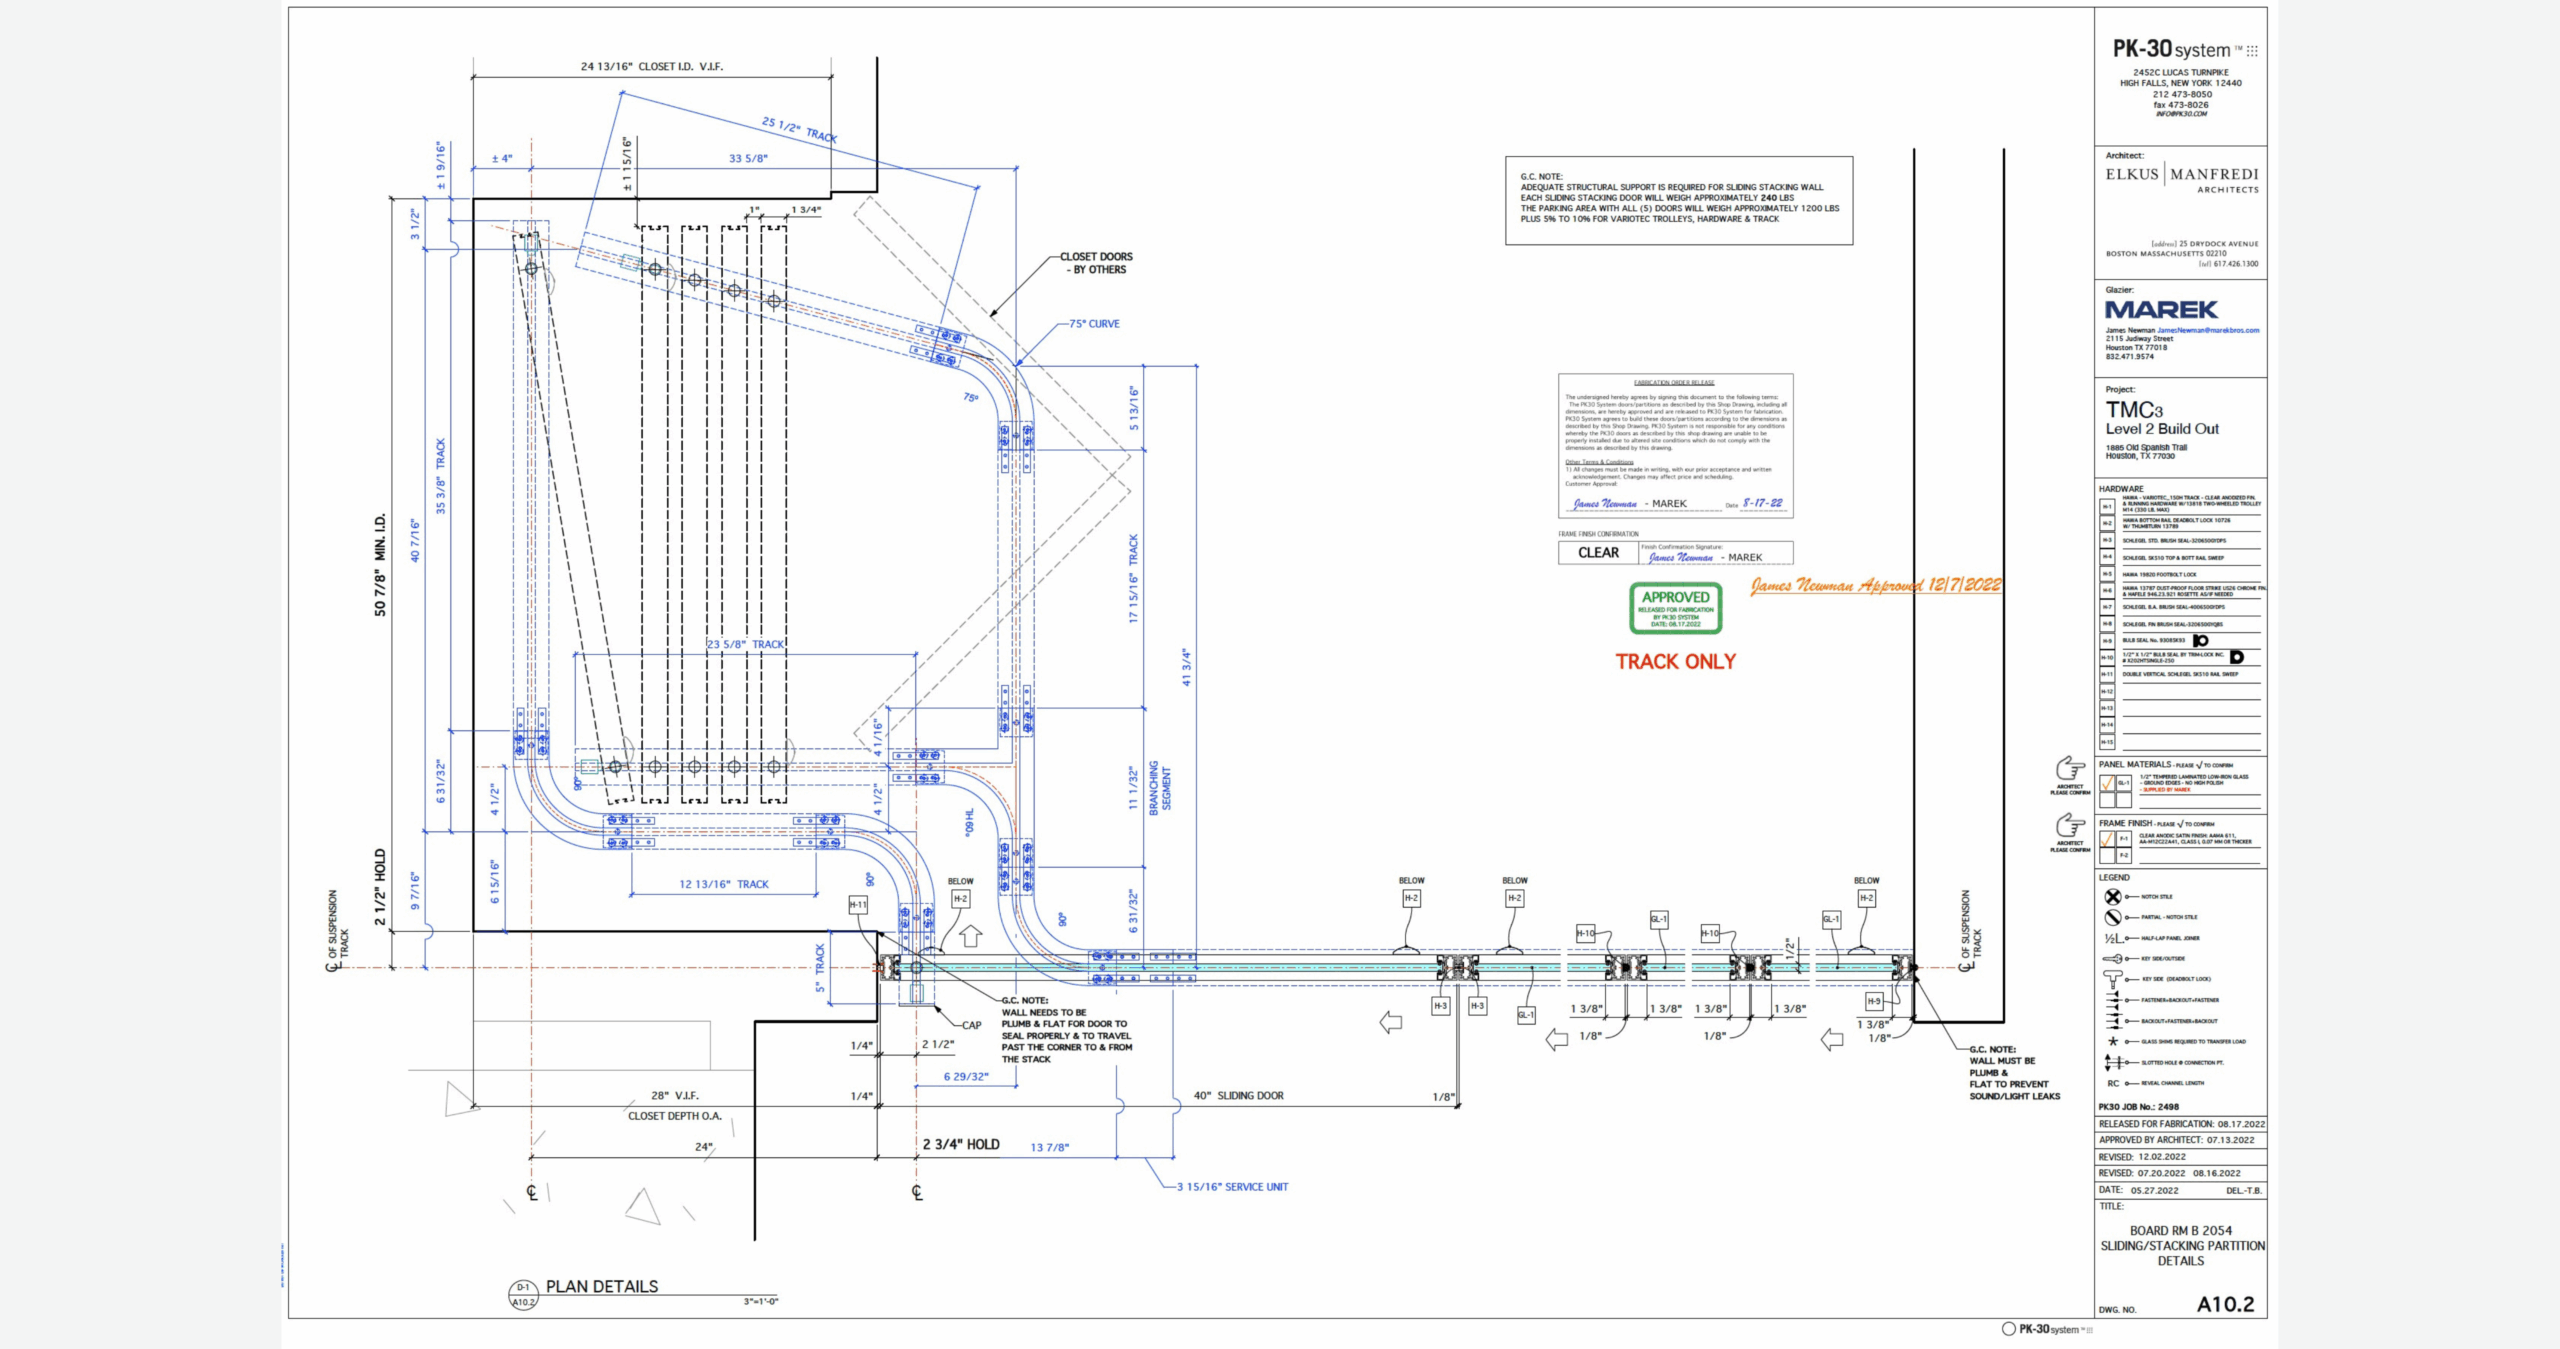Click the Partial-Notch Stile legend symbol
2560x1349 pixels.
(2113, 917)
